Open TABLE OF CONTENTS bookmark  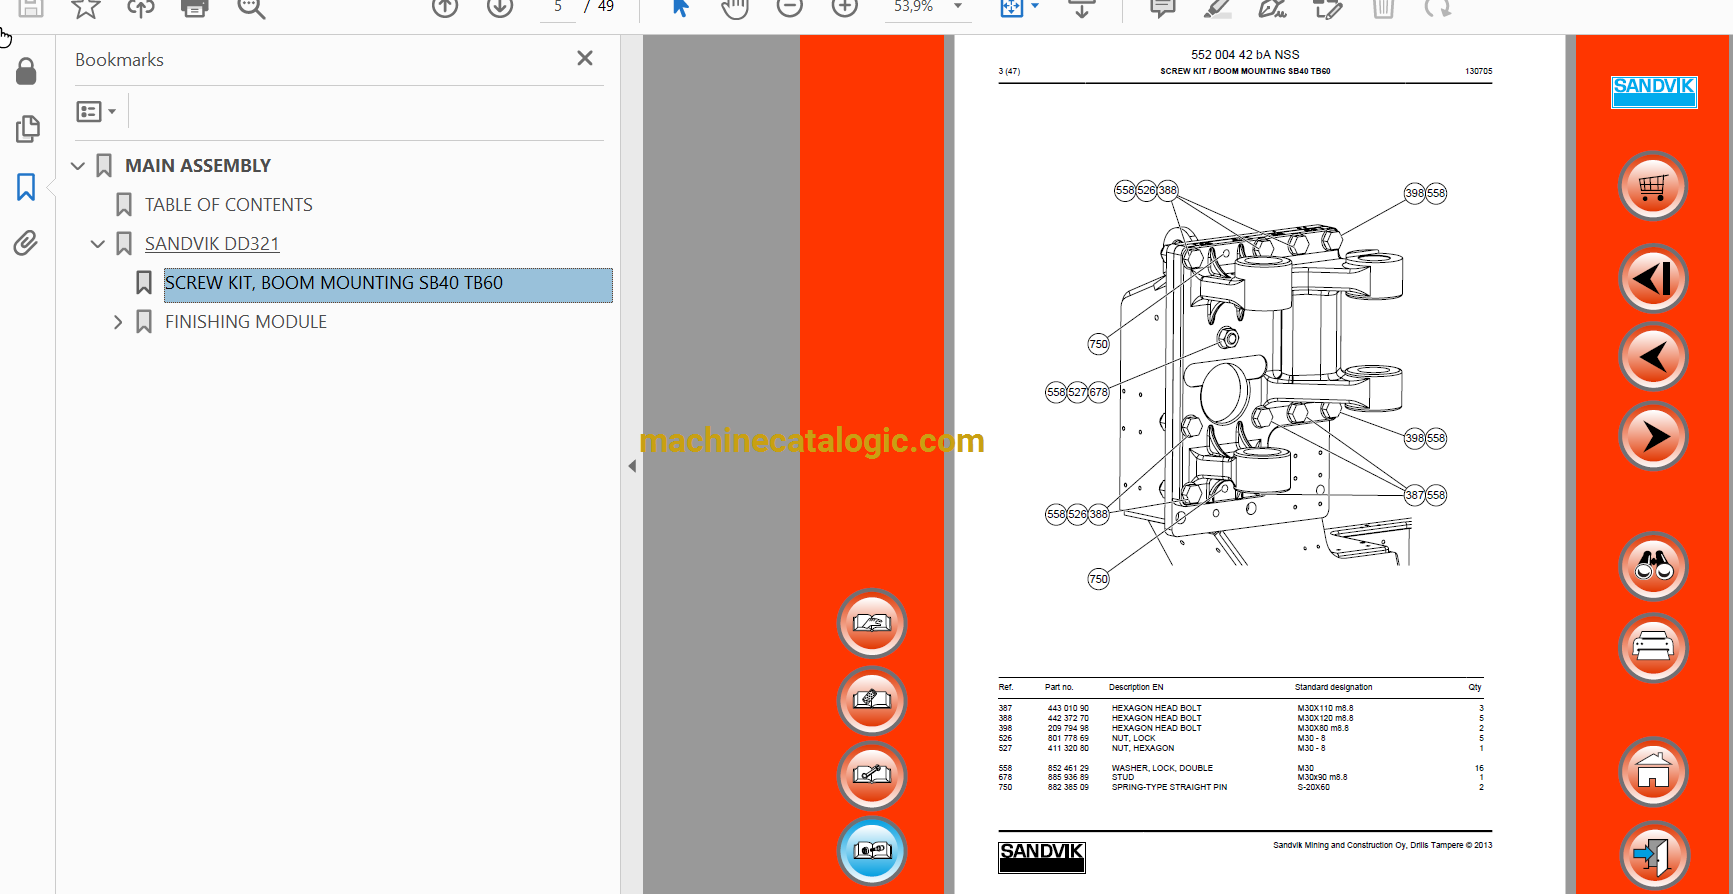229,205
